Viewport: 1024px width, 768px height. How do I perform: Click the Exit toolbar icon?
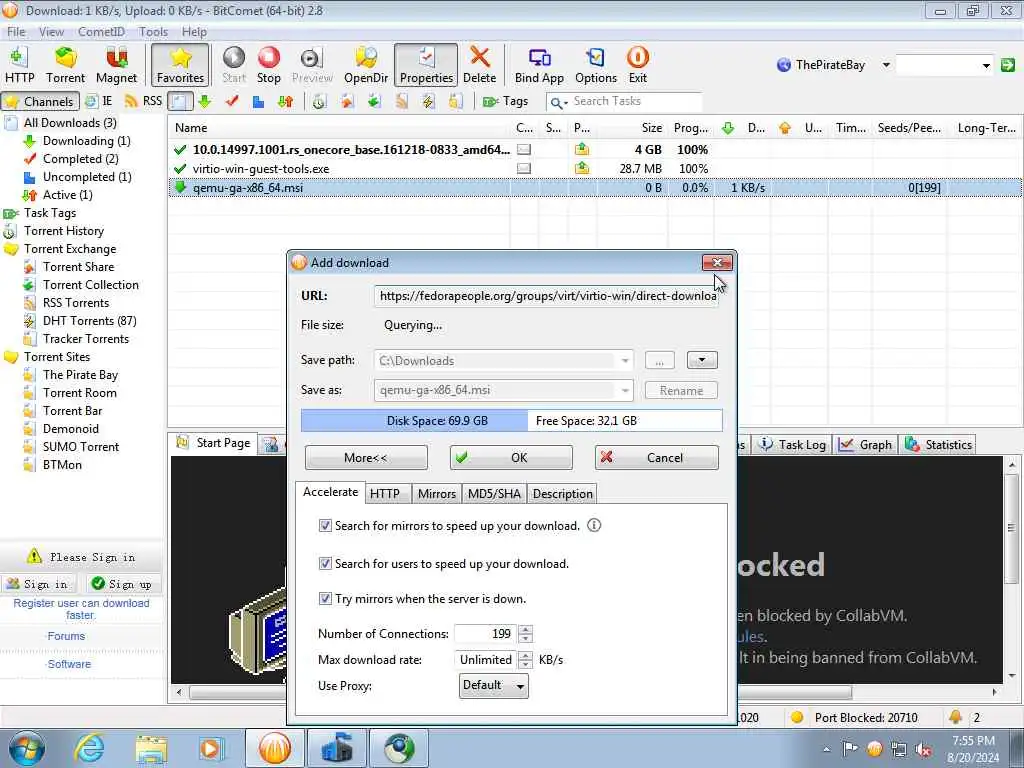(637, 65)
